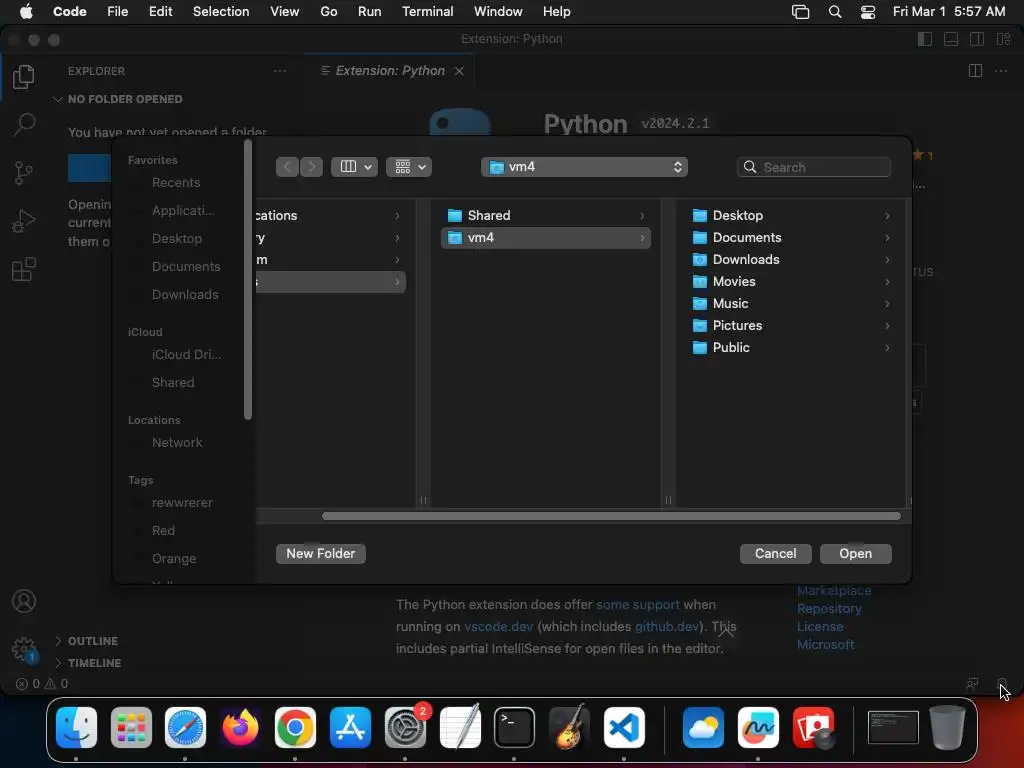Select the Public folder

click(x=791, y=347)
